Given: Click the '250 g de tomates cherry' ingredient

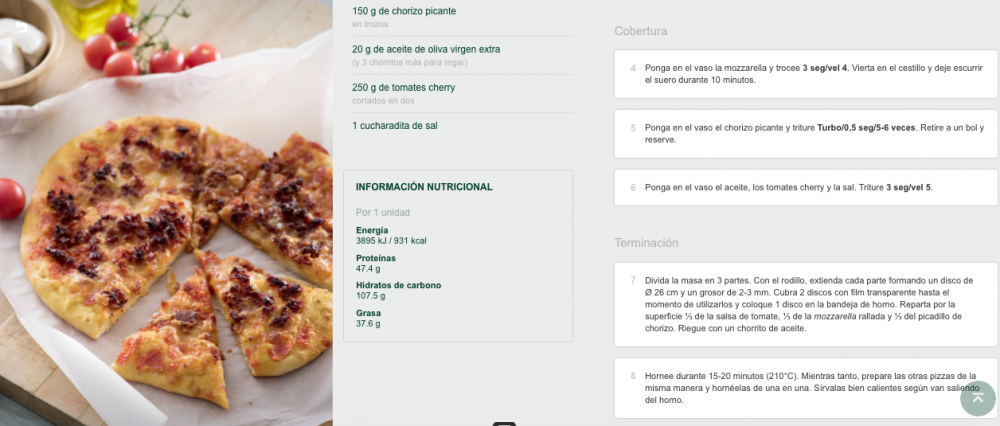Looking at the screenshot, I should (403, 87).
